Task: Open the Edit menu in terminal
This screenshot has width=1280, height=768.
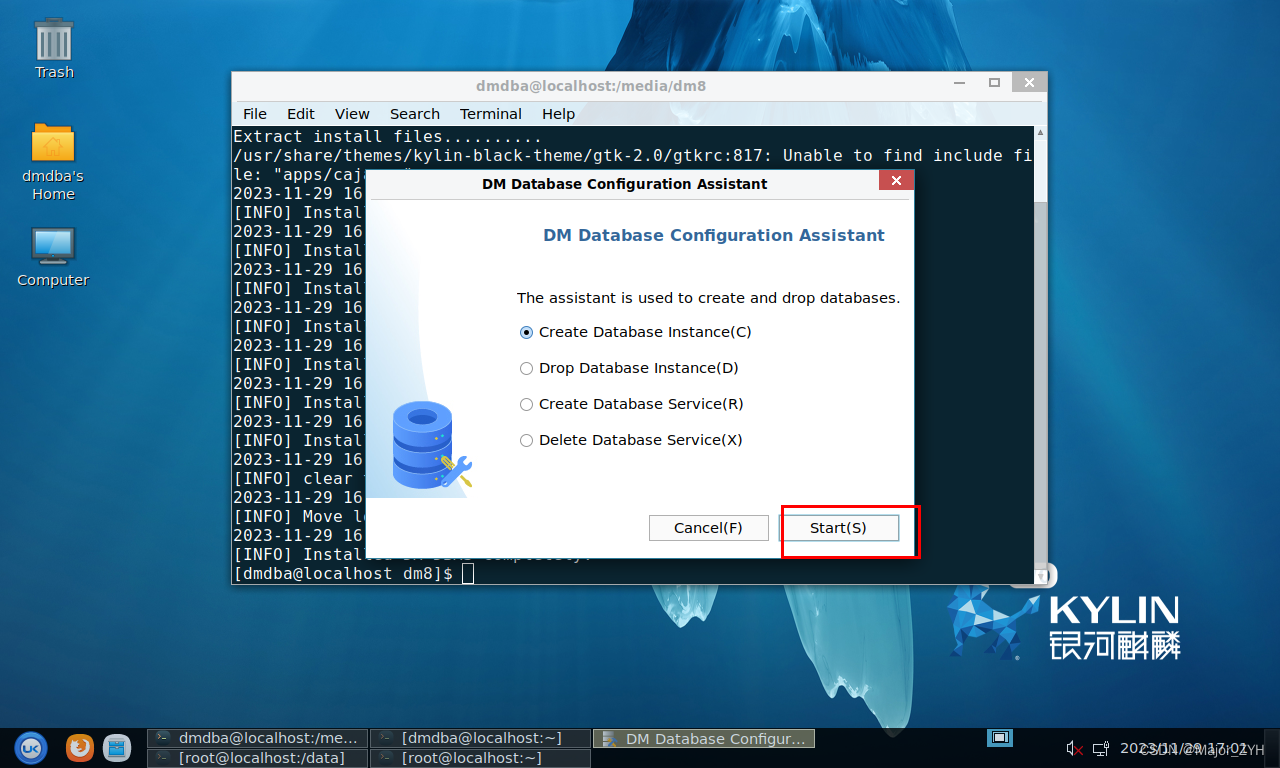Action: point(300,114)
